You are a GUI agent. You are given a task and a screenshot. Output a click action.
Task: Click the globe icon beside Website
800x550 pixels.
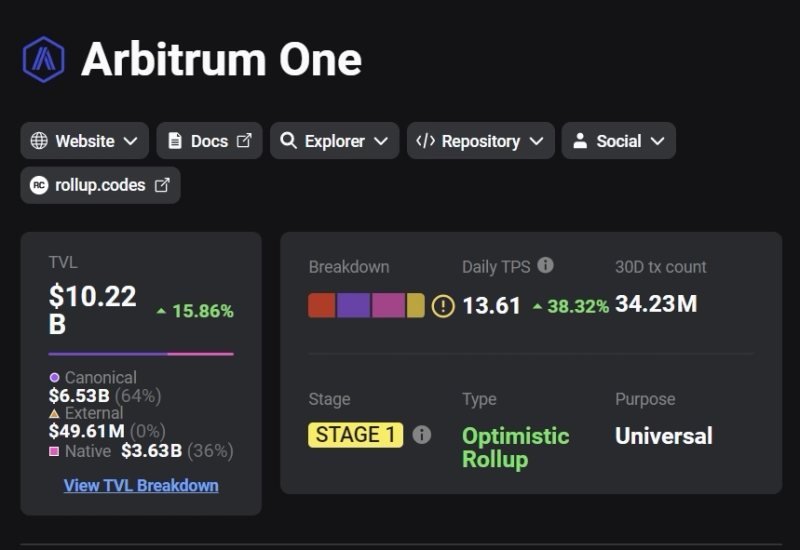(x=39, y=141)
